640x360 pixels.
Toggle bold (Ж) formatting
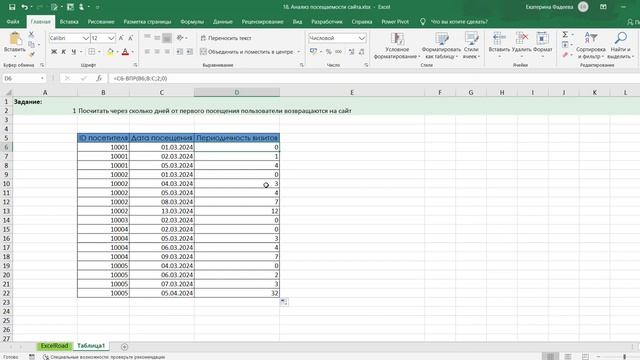(54, 52)
